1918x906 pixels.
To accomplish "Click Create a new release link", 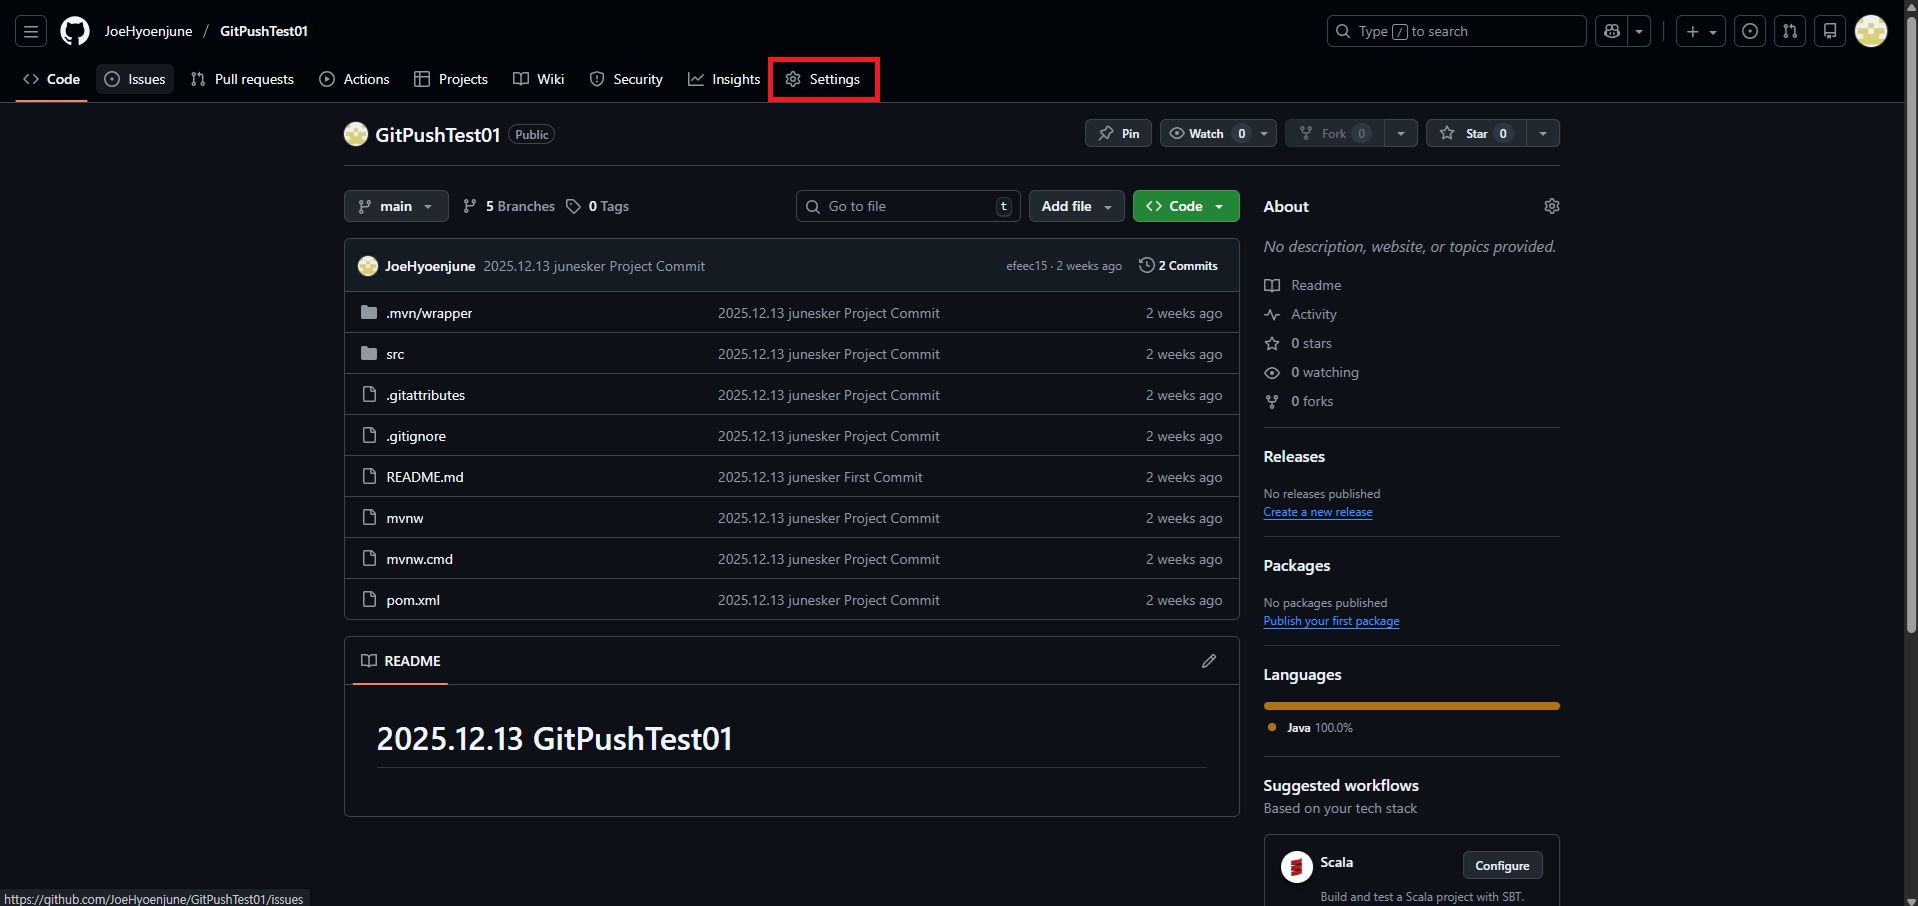I will [x=1317, y=512].
